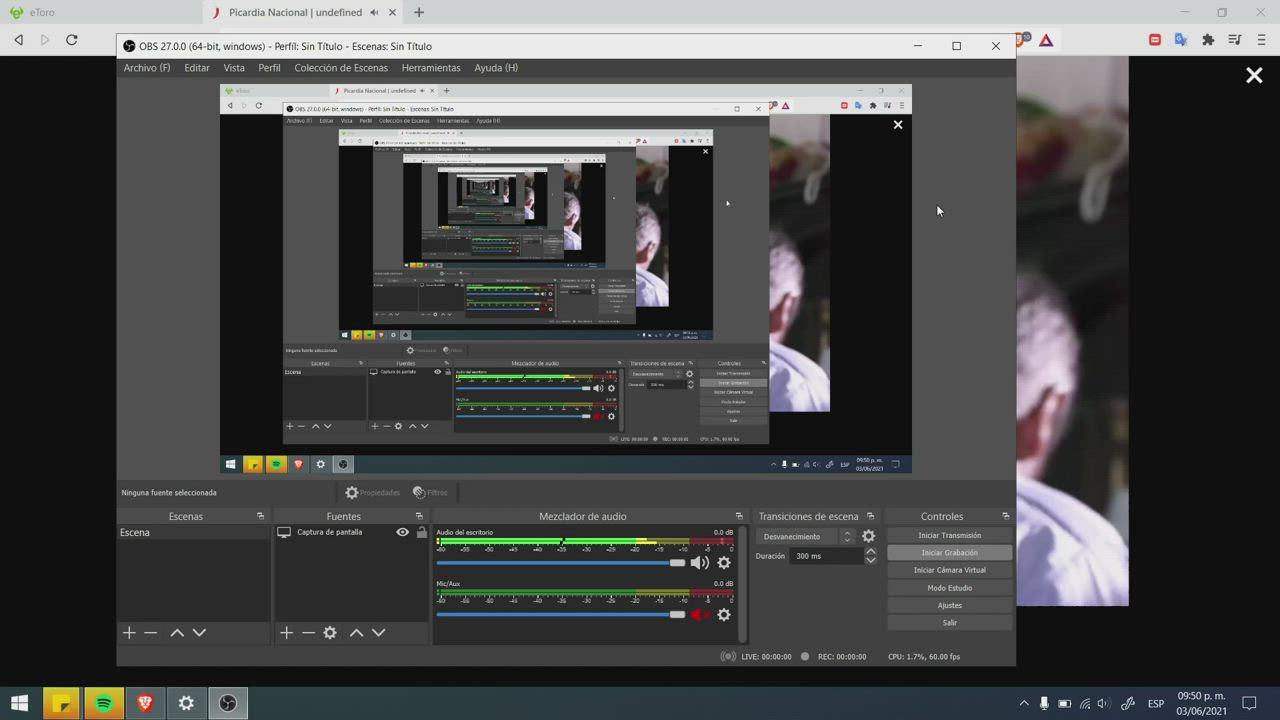This screenshot has width=1280, height=720.
Task: Open the Windows notification center
Action: pos(1249,703)
